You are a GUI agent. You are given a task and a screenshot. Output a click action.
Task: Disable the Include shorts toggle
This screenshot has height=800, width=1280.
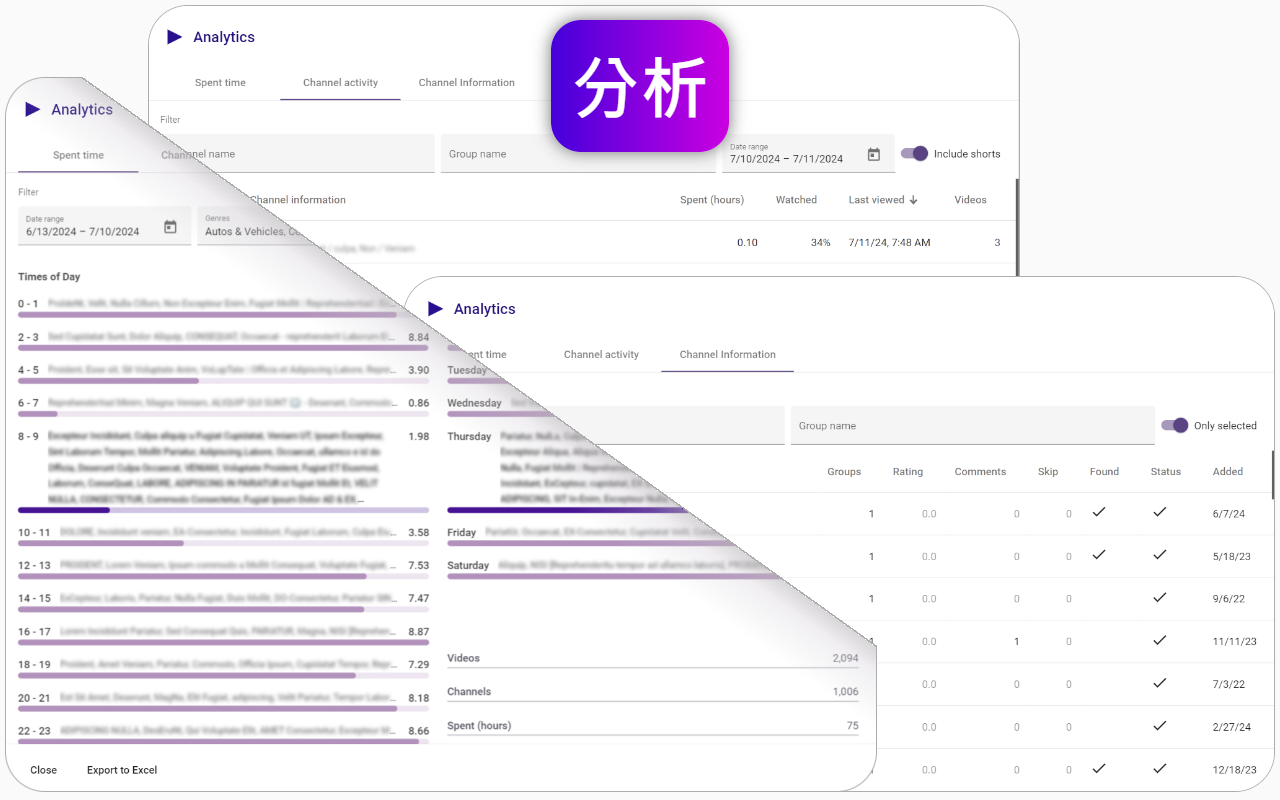(914, 153)
